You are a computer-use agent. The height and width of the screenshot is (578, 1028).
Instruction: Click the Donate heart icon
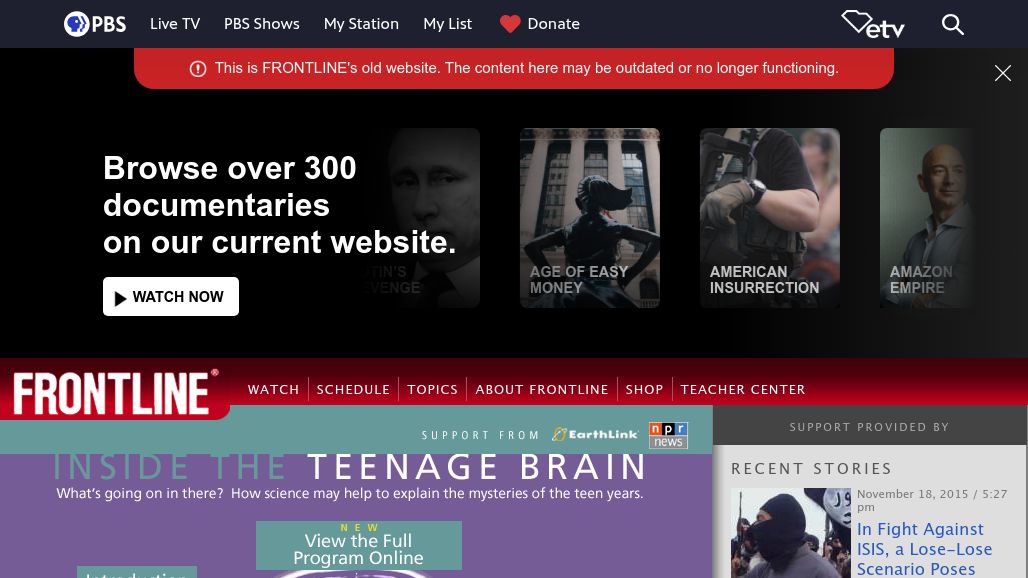(509, 24)
